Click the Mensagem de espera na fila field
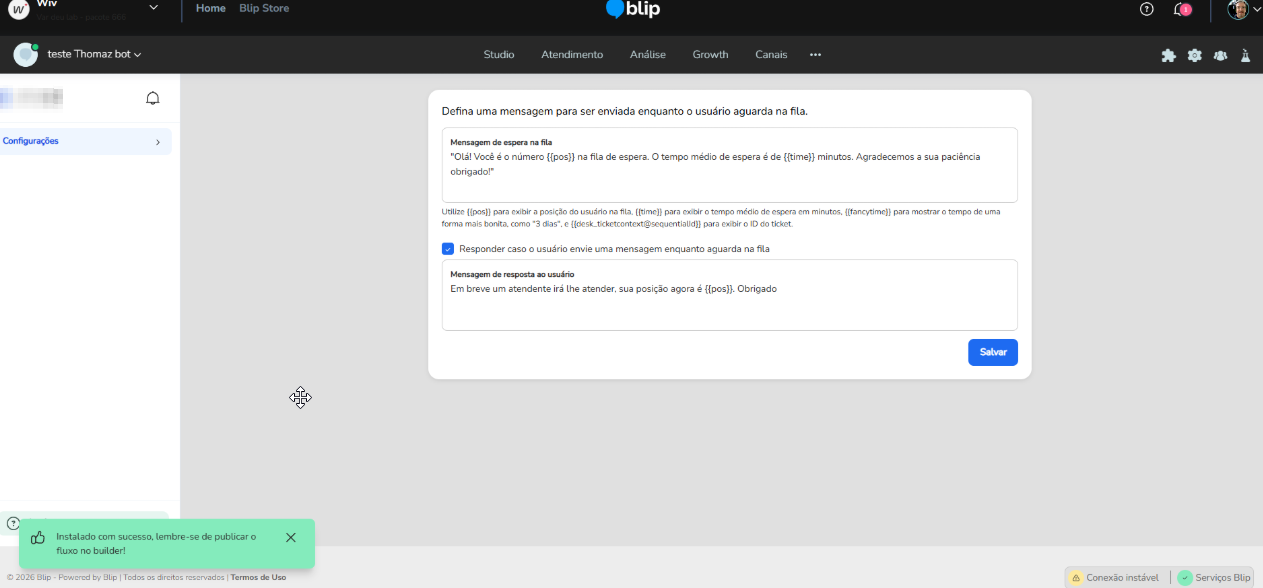The height and width of the screenshot is (588, 1263). pos(730,165)
